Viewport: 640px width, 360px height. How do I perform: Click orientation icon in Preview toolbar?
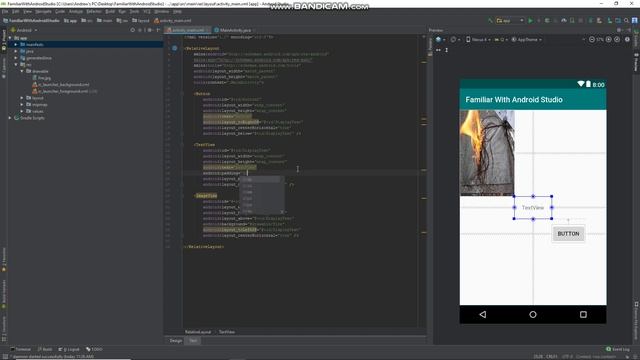[454, 40]
